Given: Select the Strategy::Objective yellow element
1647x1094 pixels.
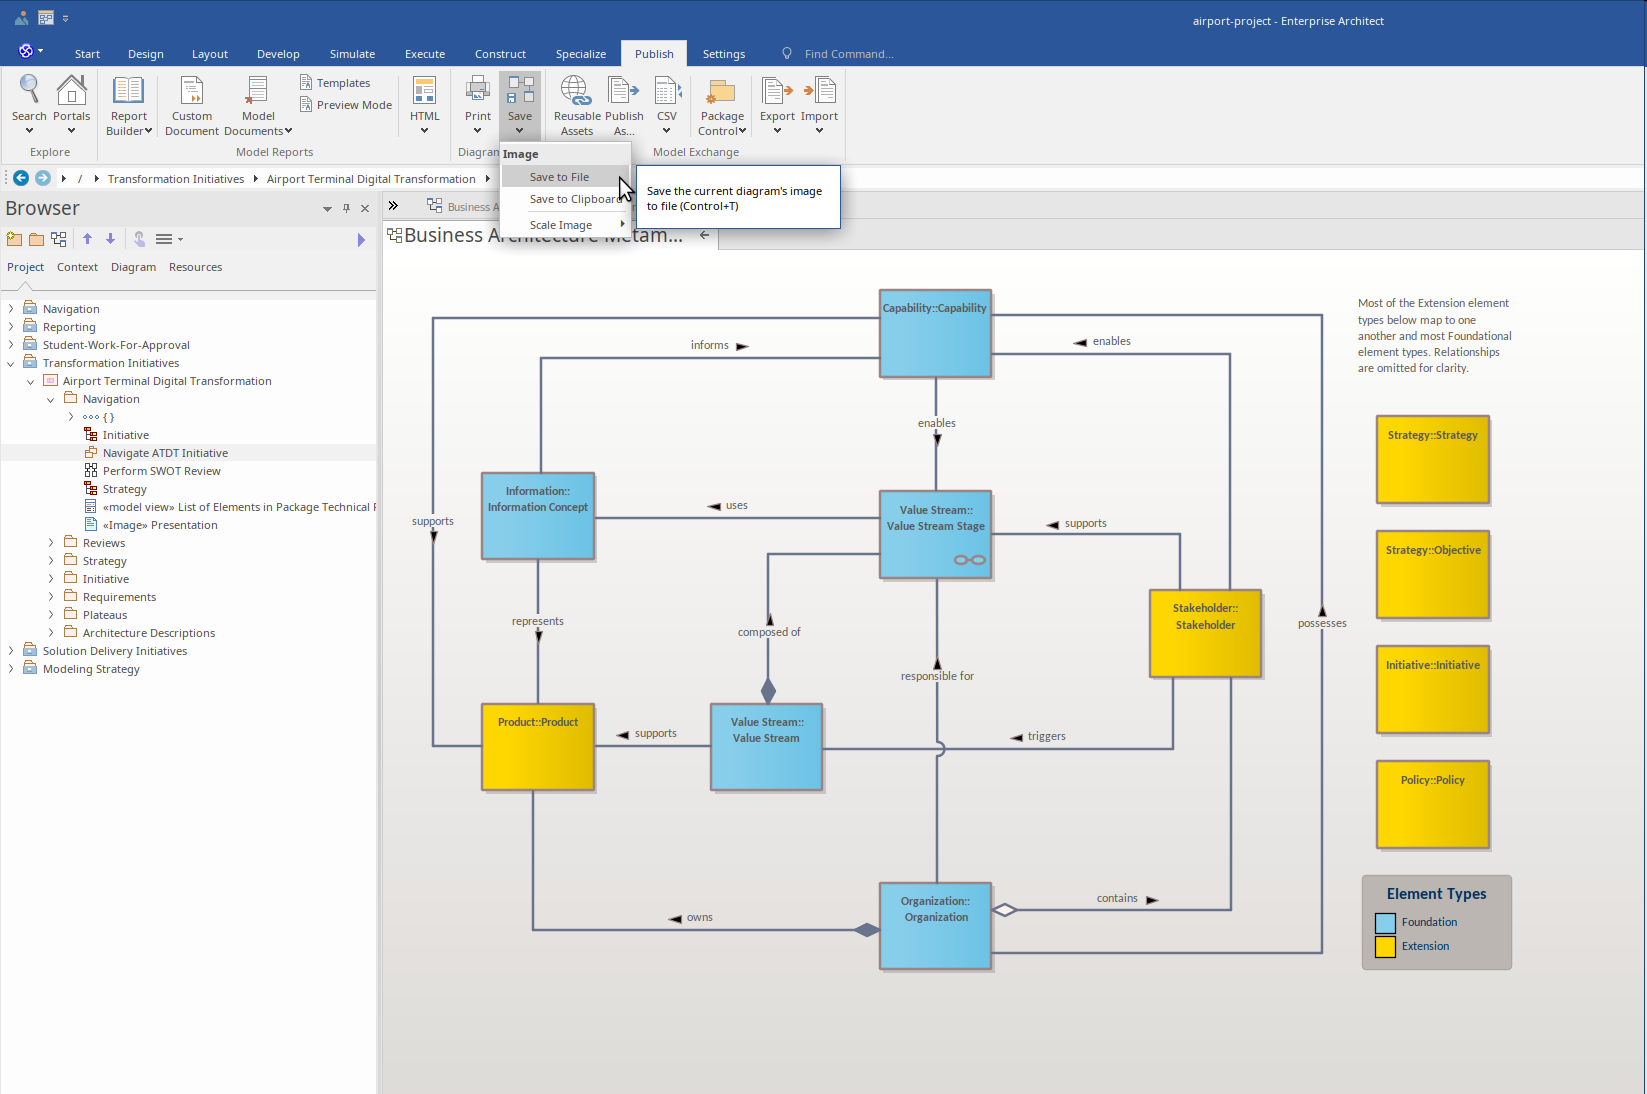Looking at the screenshot, I should pyautogui.click(x=1433, y=575).
